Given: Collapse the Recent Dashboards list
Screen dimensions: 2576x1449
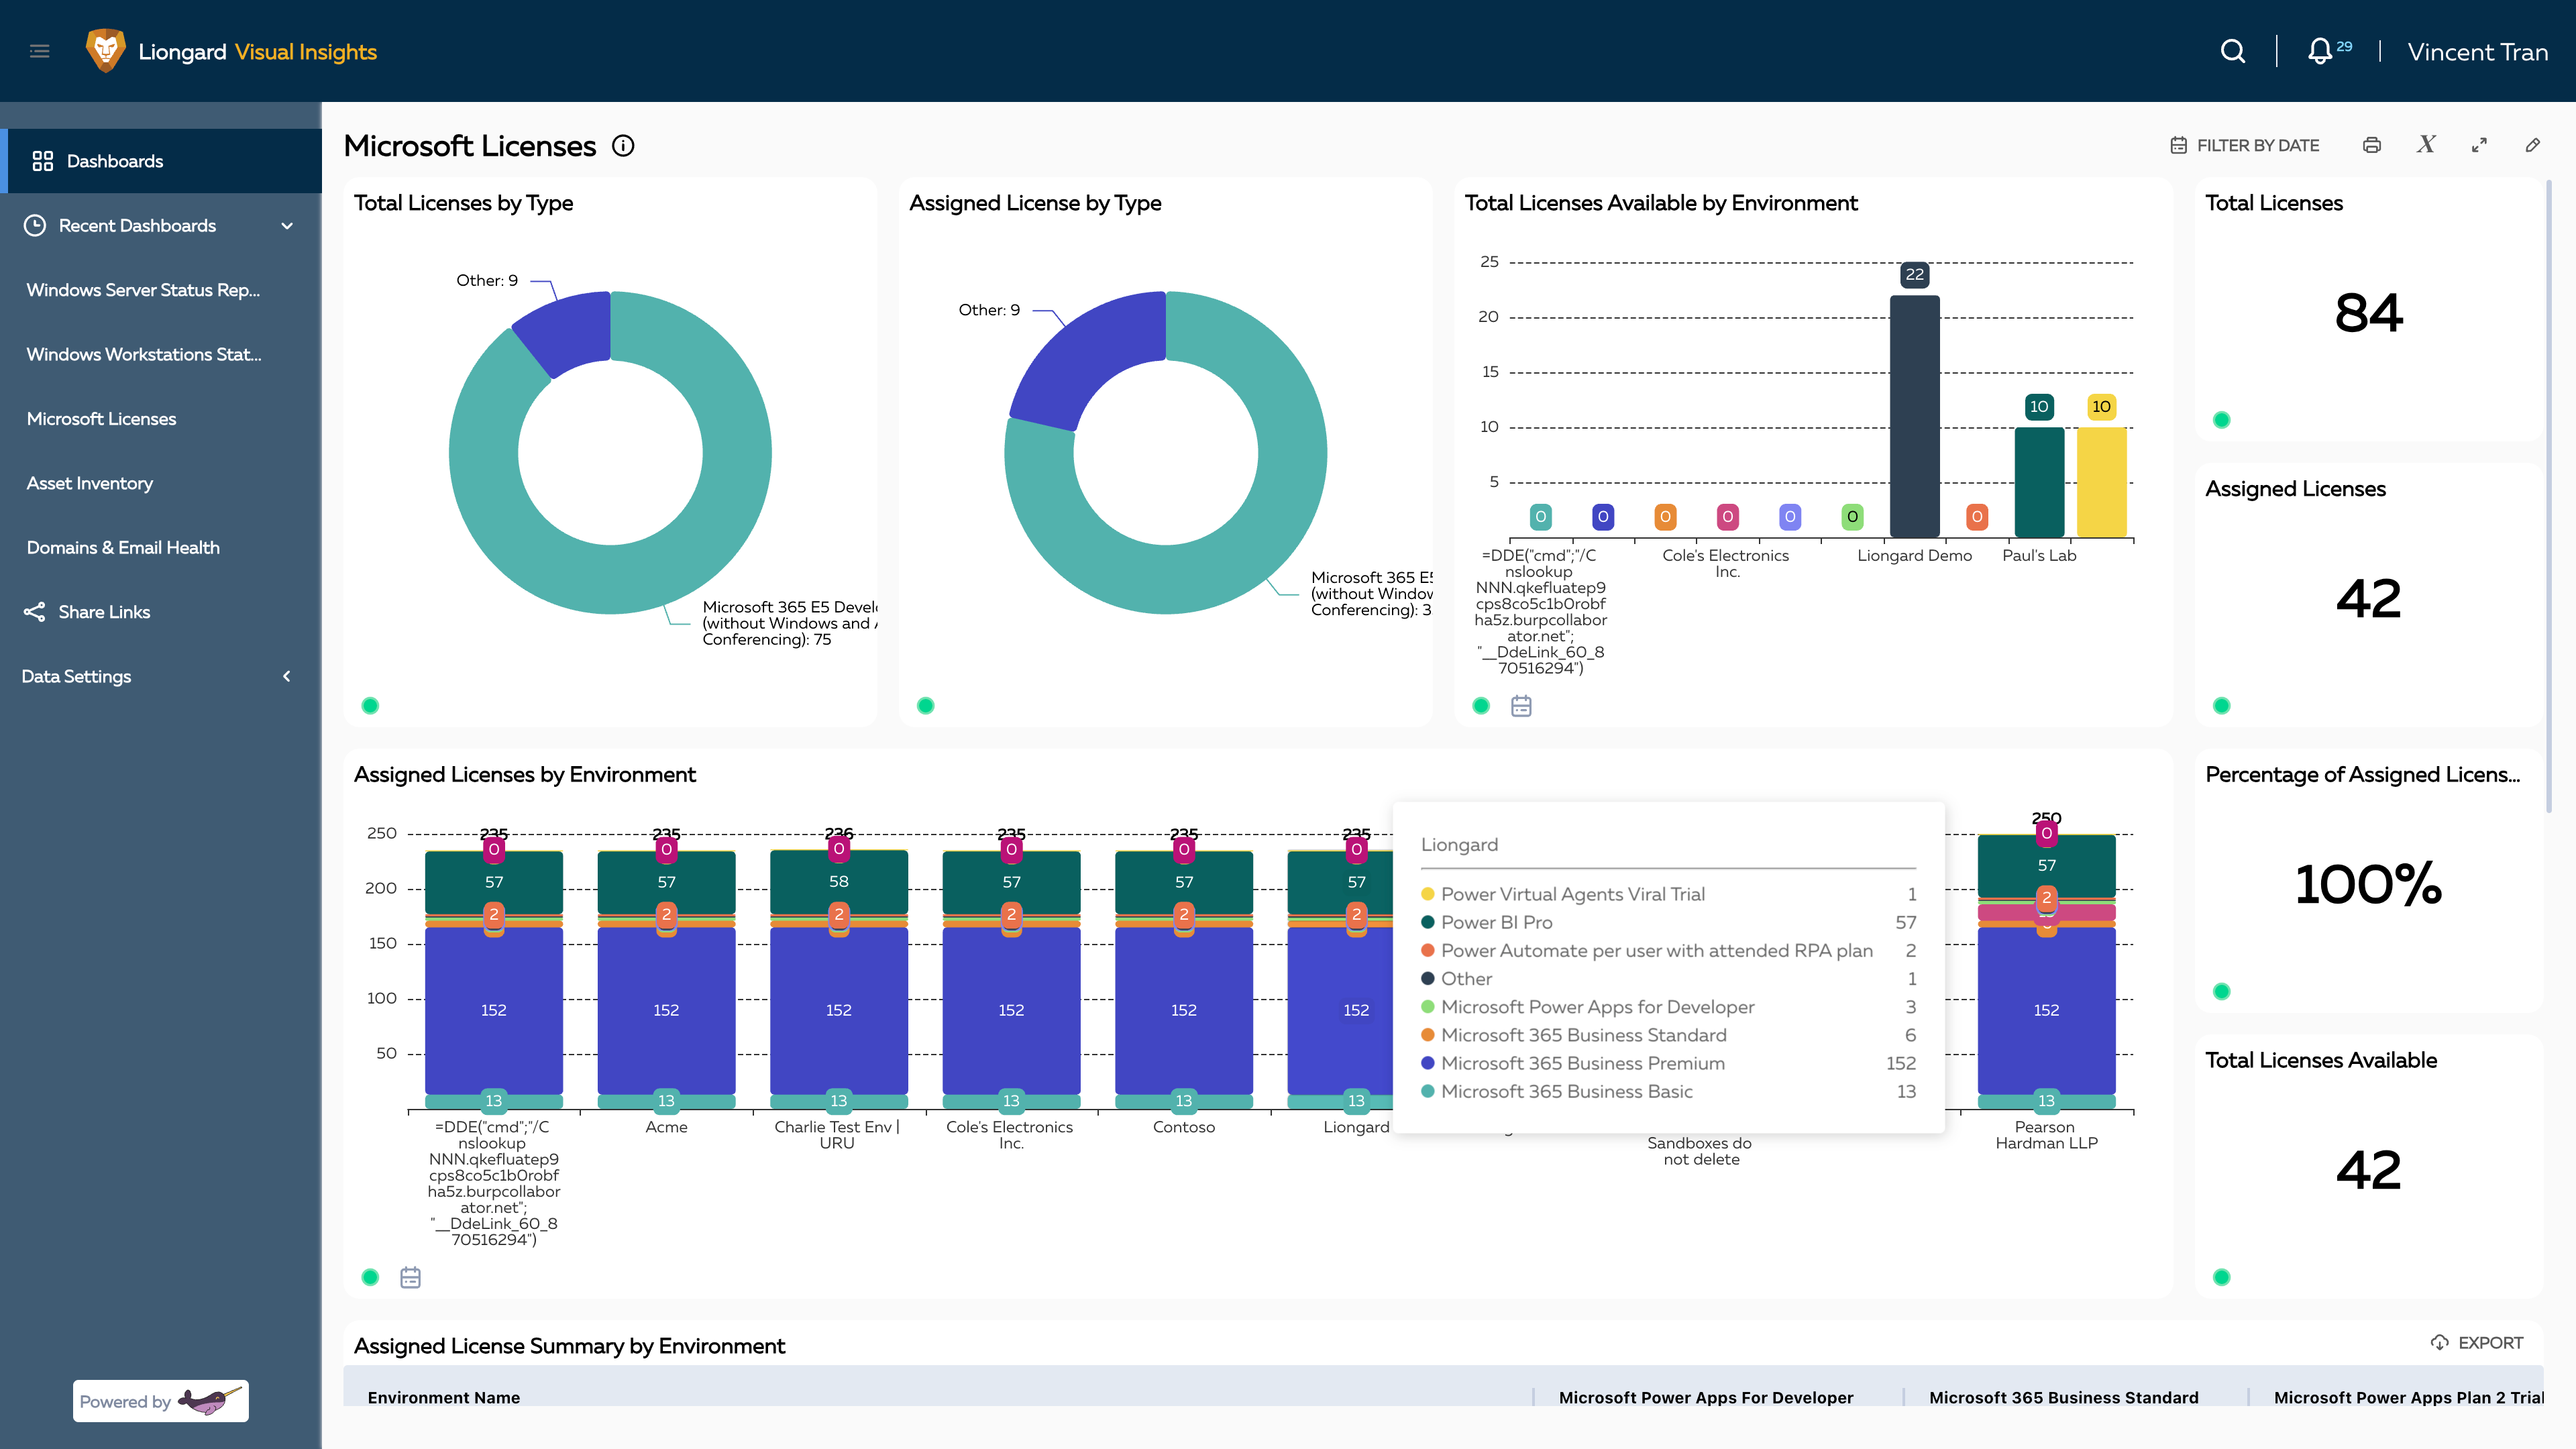Looking at the screenshot, I should (287, 226).
